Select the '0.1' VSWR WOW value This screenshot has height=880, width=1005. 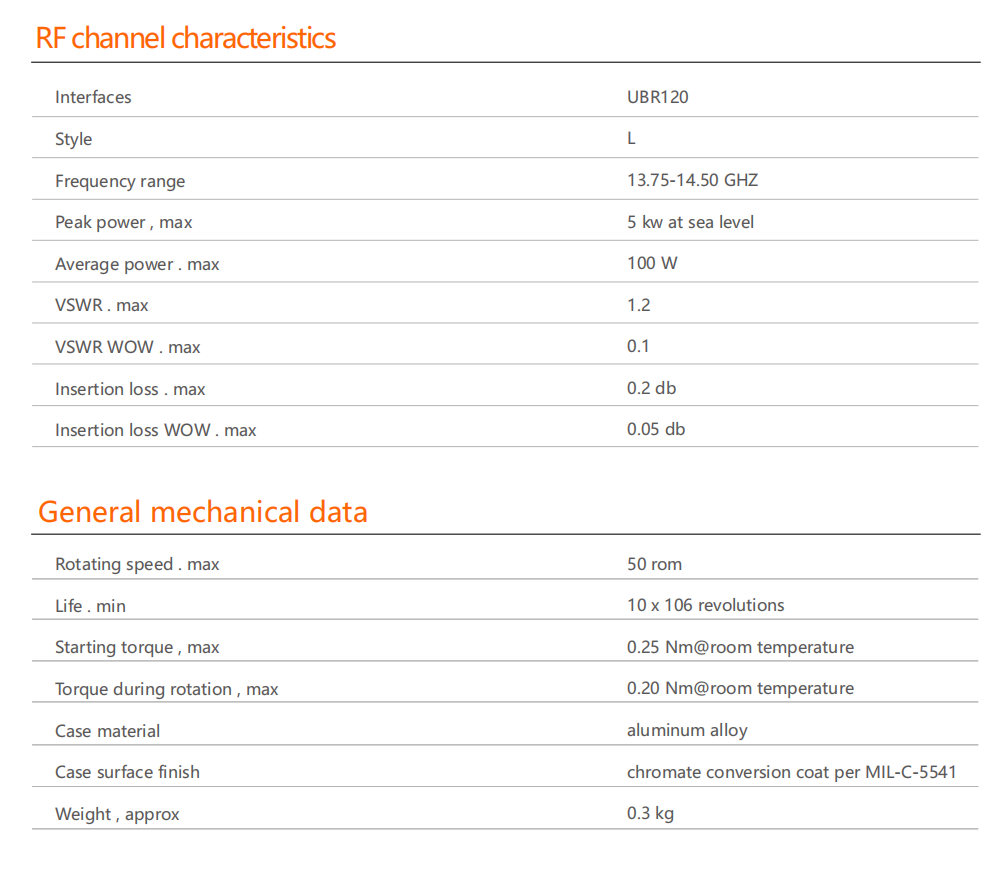click(x=638, y=346)
